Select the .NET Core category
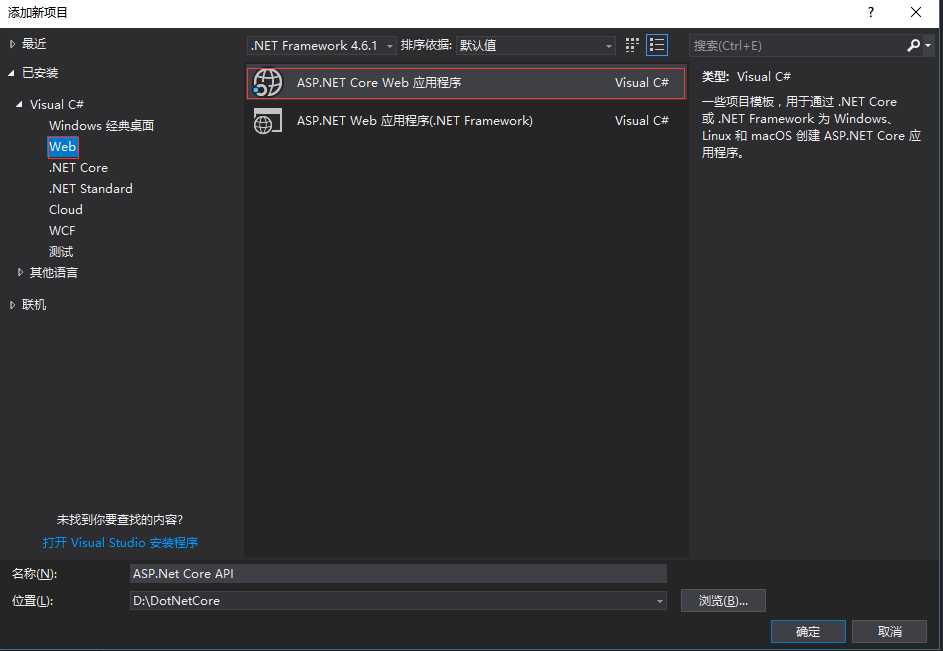This screenshot has width=943, height=651. [78, 168]
